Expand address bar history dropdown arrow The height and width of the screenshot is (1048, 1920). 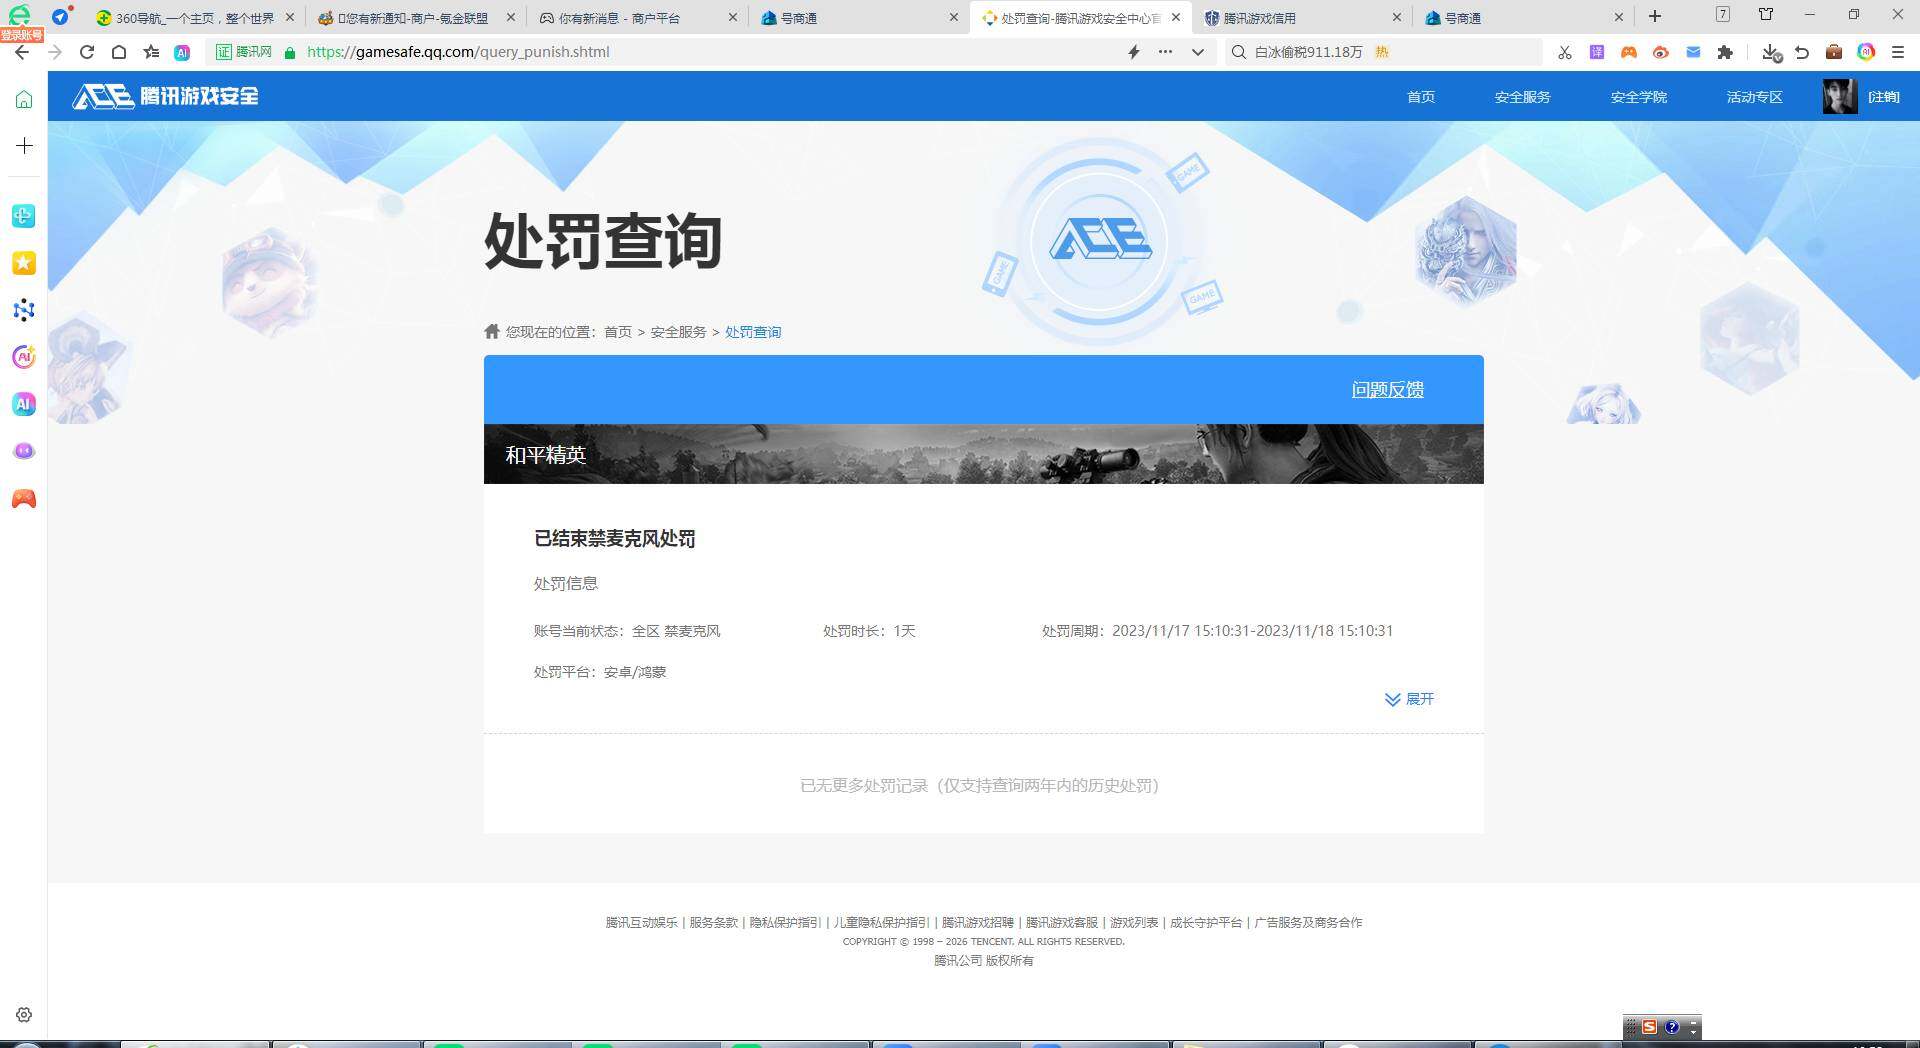1197,52
